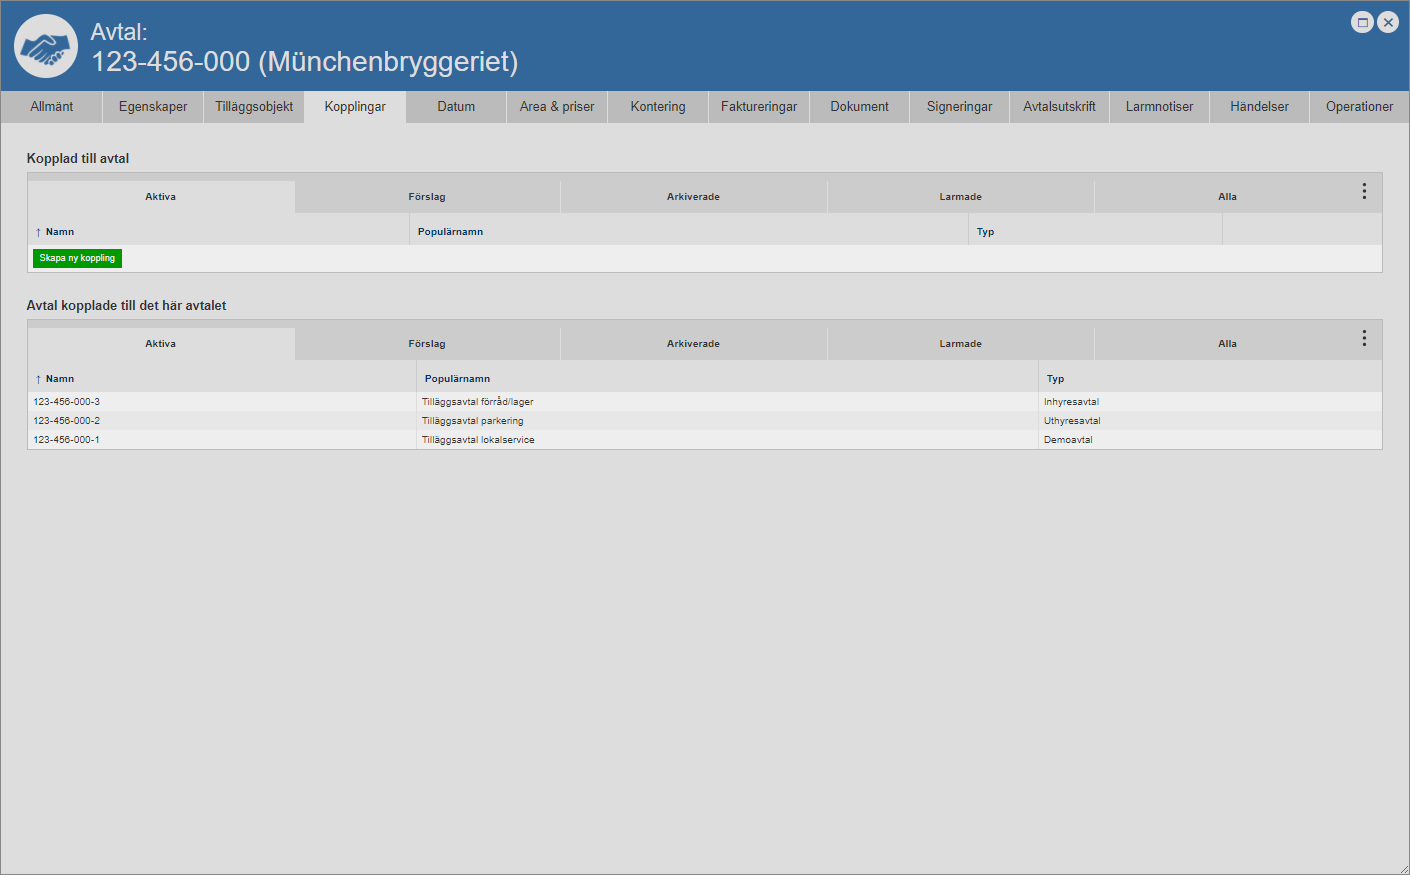Show Arkiverade filter in lower Avtal kopplade table
1410x875 pixels.
coord(693,344)
